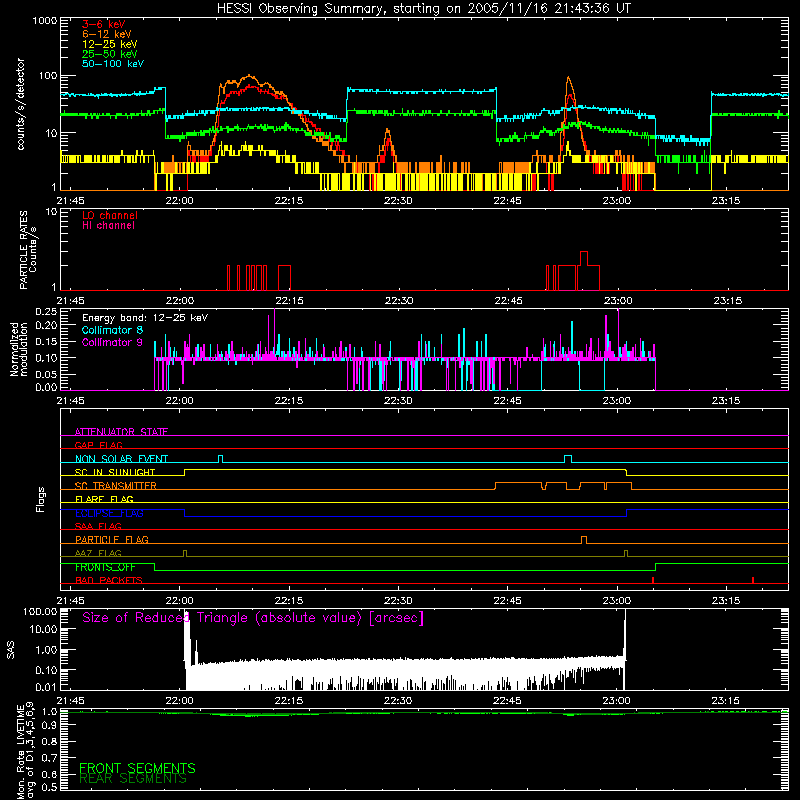Screen dimensions: 800x800
Task: Click the SAA FLAG label
Action: click(98, 526)
